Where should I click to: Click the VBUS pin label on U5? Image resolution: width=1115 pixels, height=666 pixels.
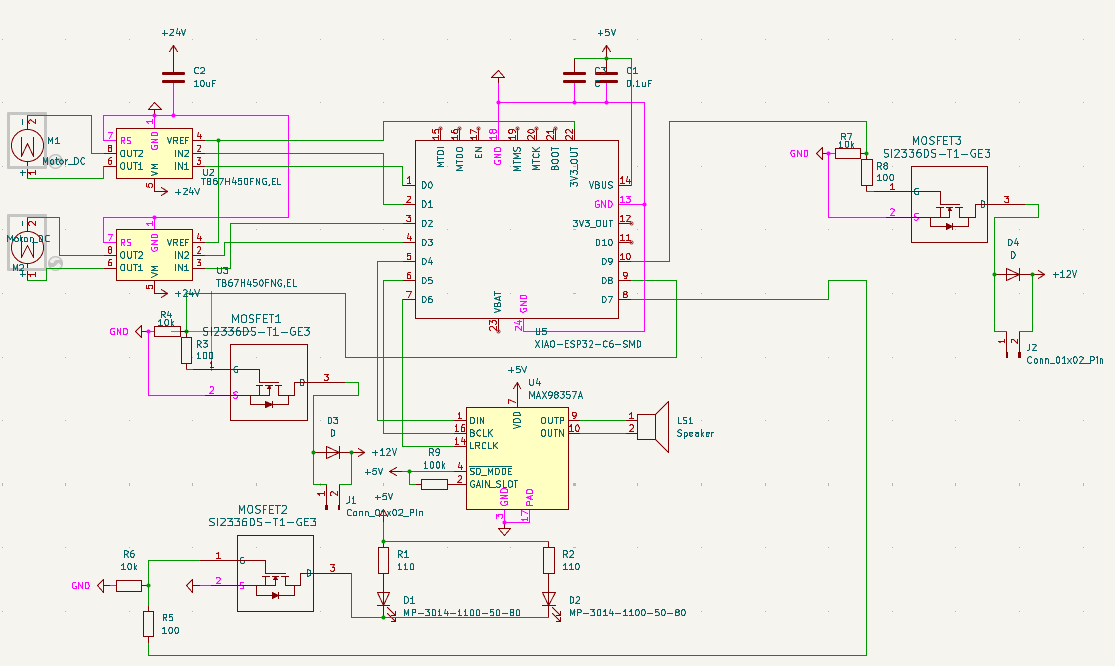coord(601,185)
